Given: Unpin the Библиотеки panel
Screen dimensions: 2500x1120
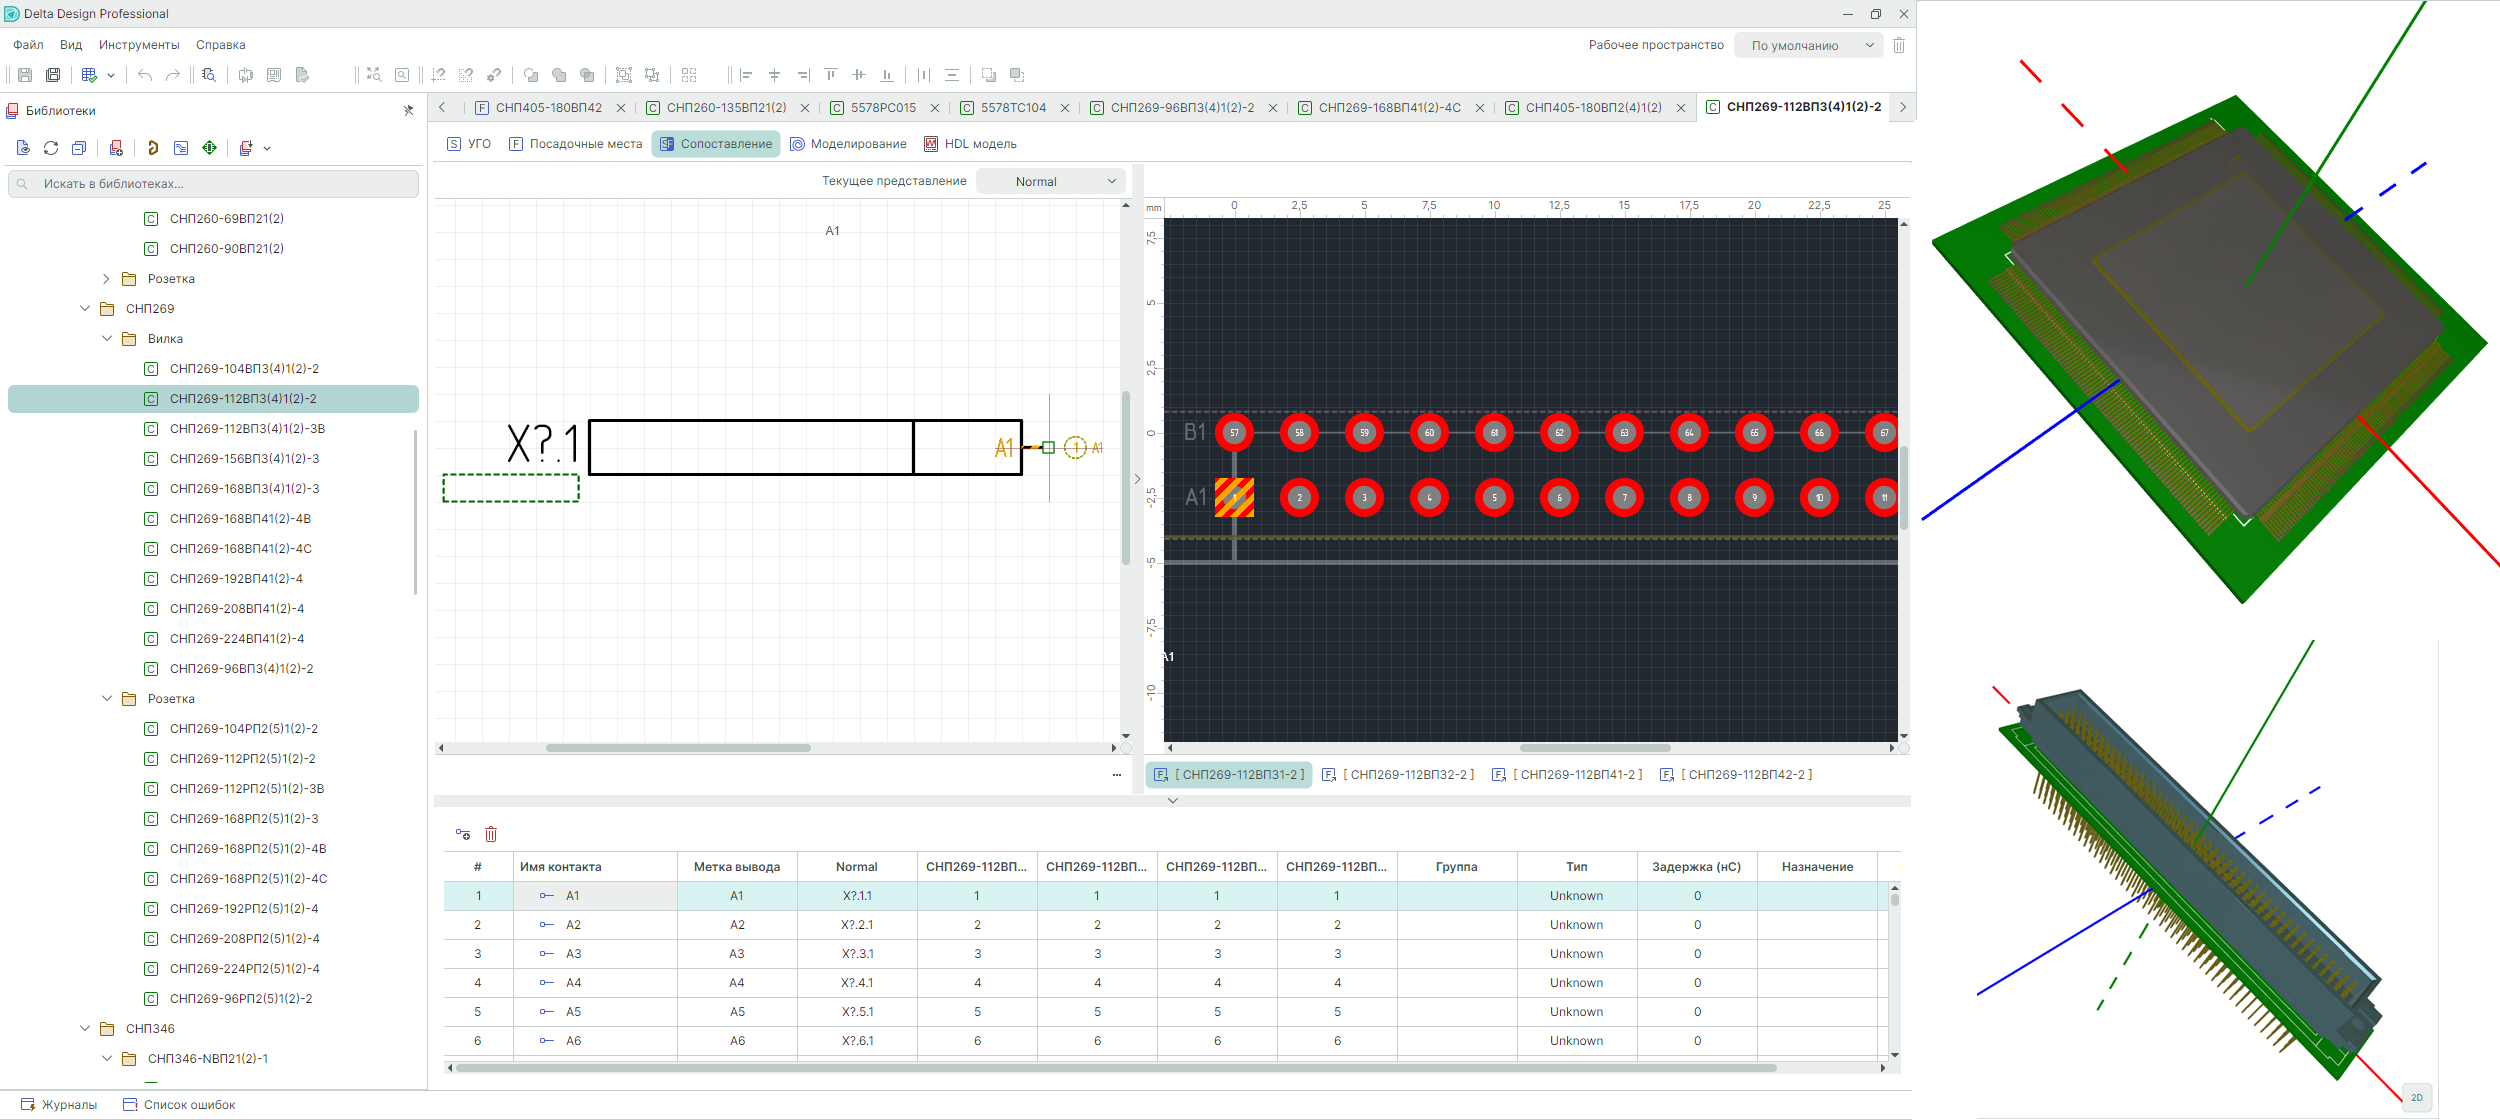Looking at the screenshot, I should [x=408, y=111].
